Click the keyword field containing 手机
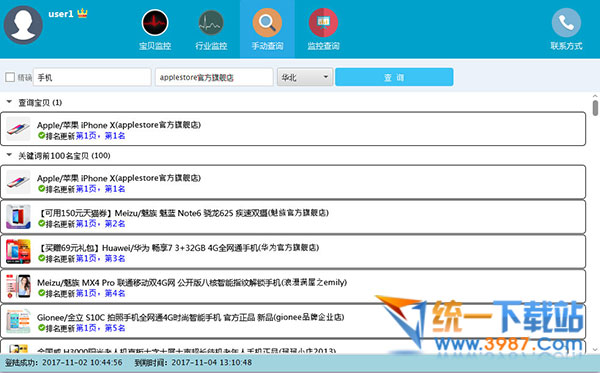600x373 pixels. 92,77
